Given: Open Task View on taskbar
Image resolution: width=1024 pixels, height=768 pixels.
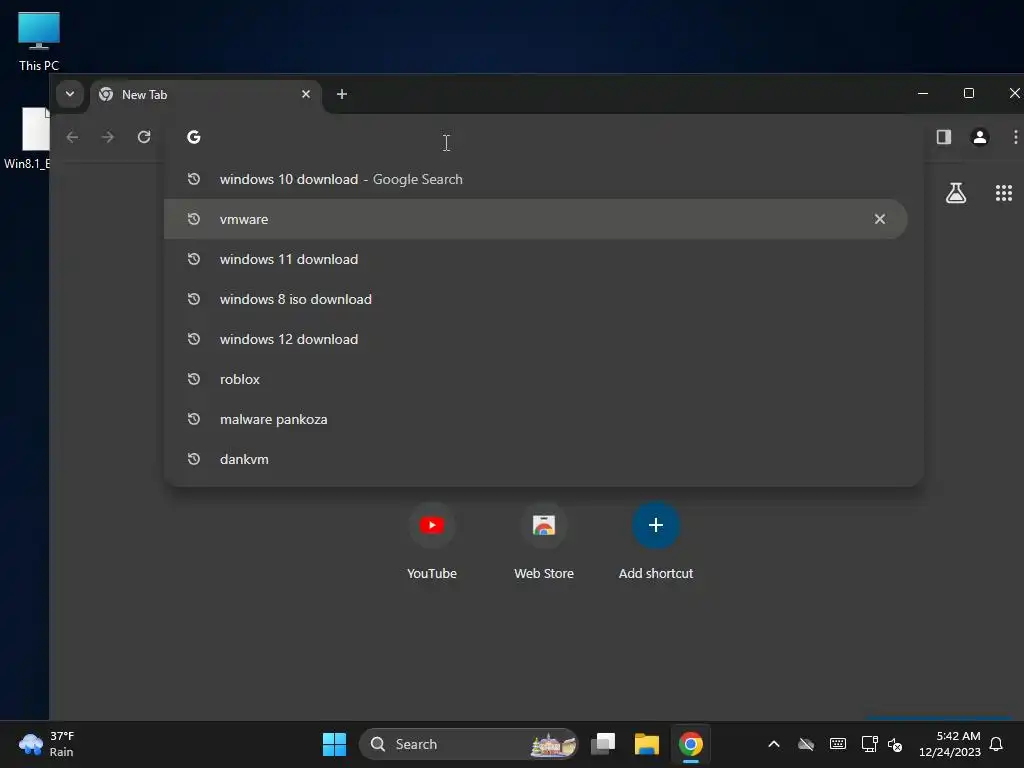Looking at the screenshot, I should point(603,744).
